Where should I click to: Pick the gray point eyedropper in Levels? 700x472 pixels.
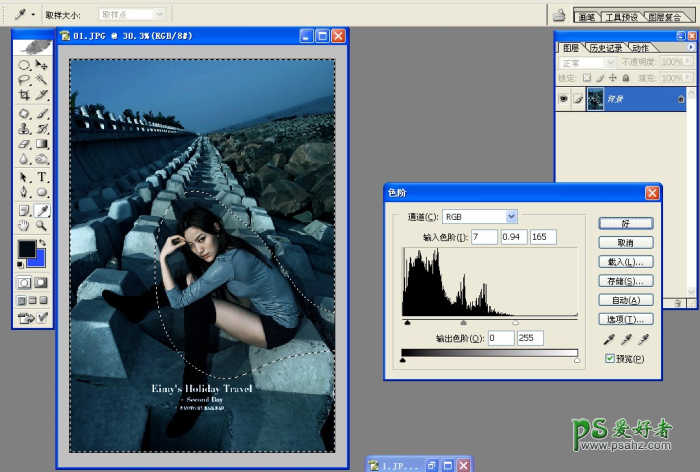(x=624, y=341)
